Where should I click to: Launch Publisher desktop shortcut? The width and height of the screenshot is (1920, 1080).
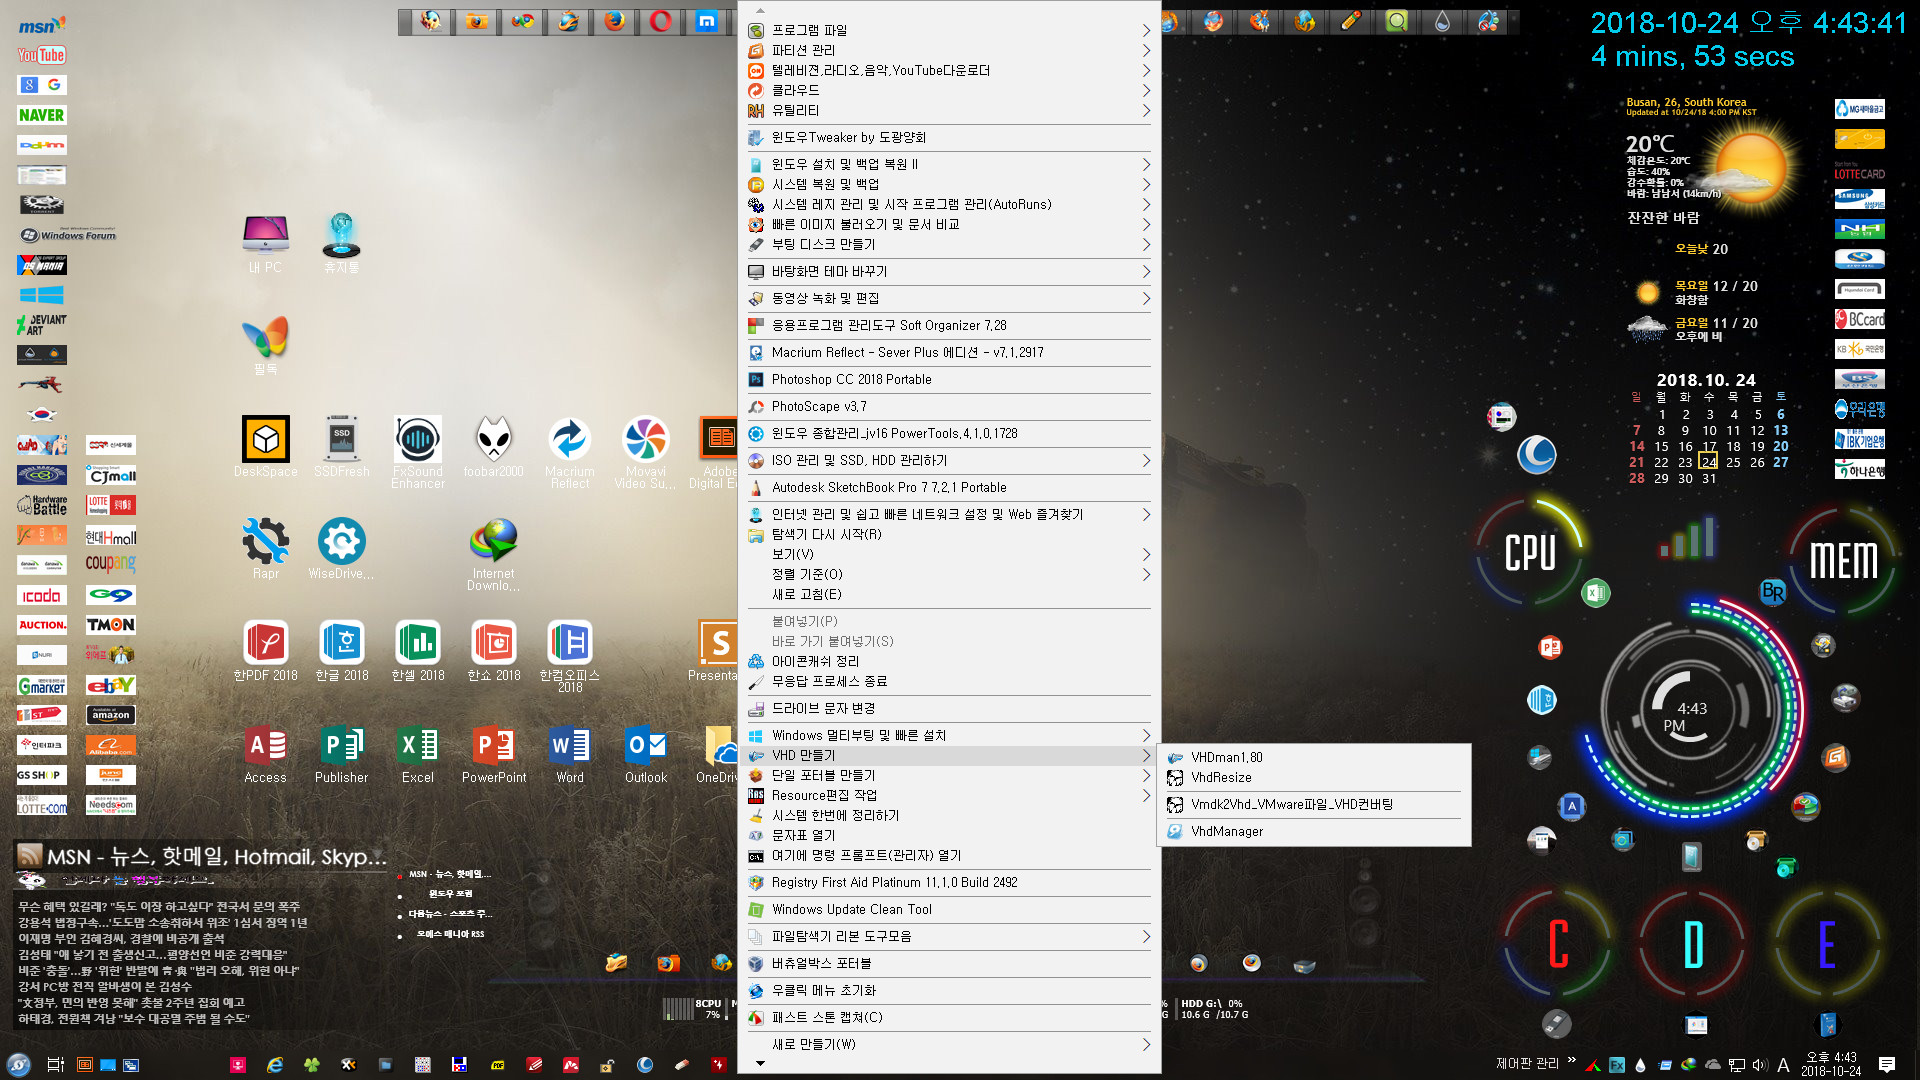[x=342, y=753]
